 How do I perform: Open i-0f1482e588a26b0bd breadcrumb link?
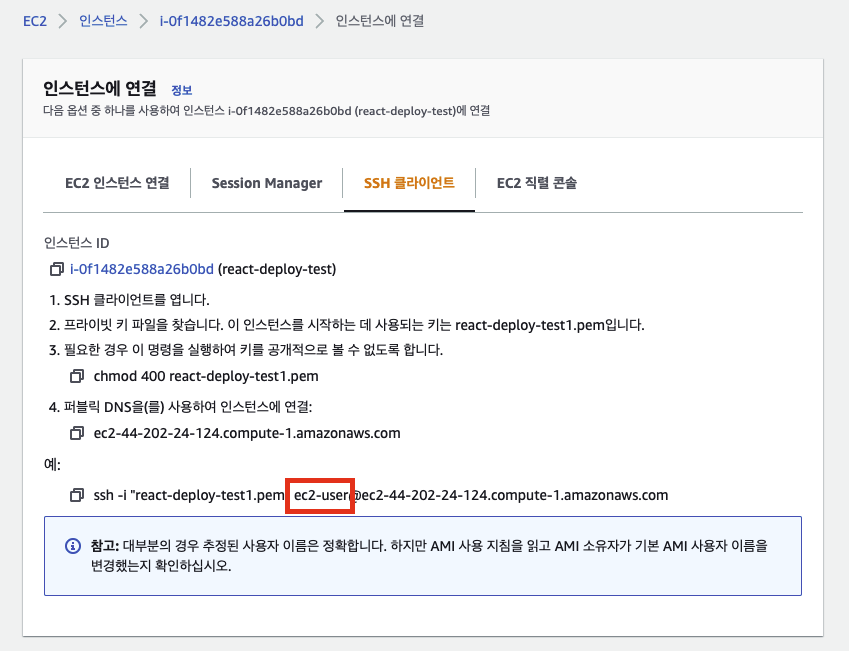click(231, 21)
